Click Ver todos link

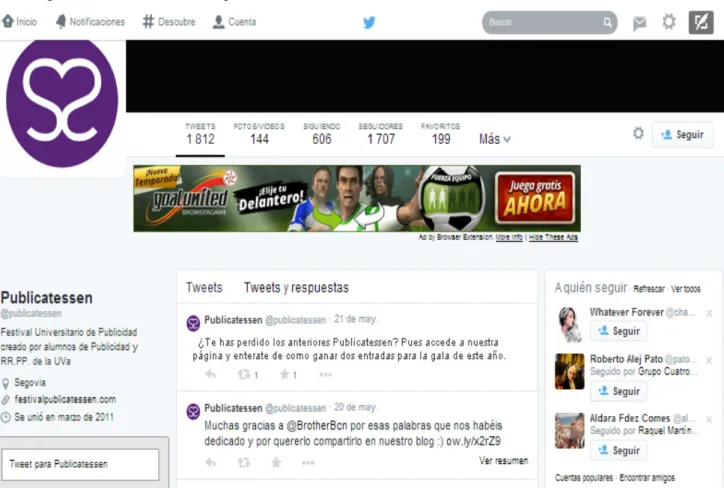pyautogui.click(x=686, y=289)
